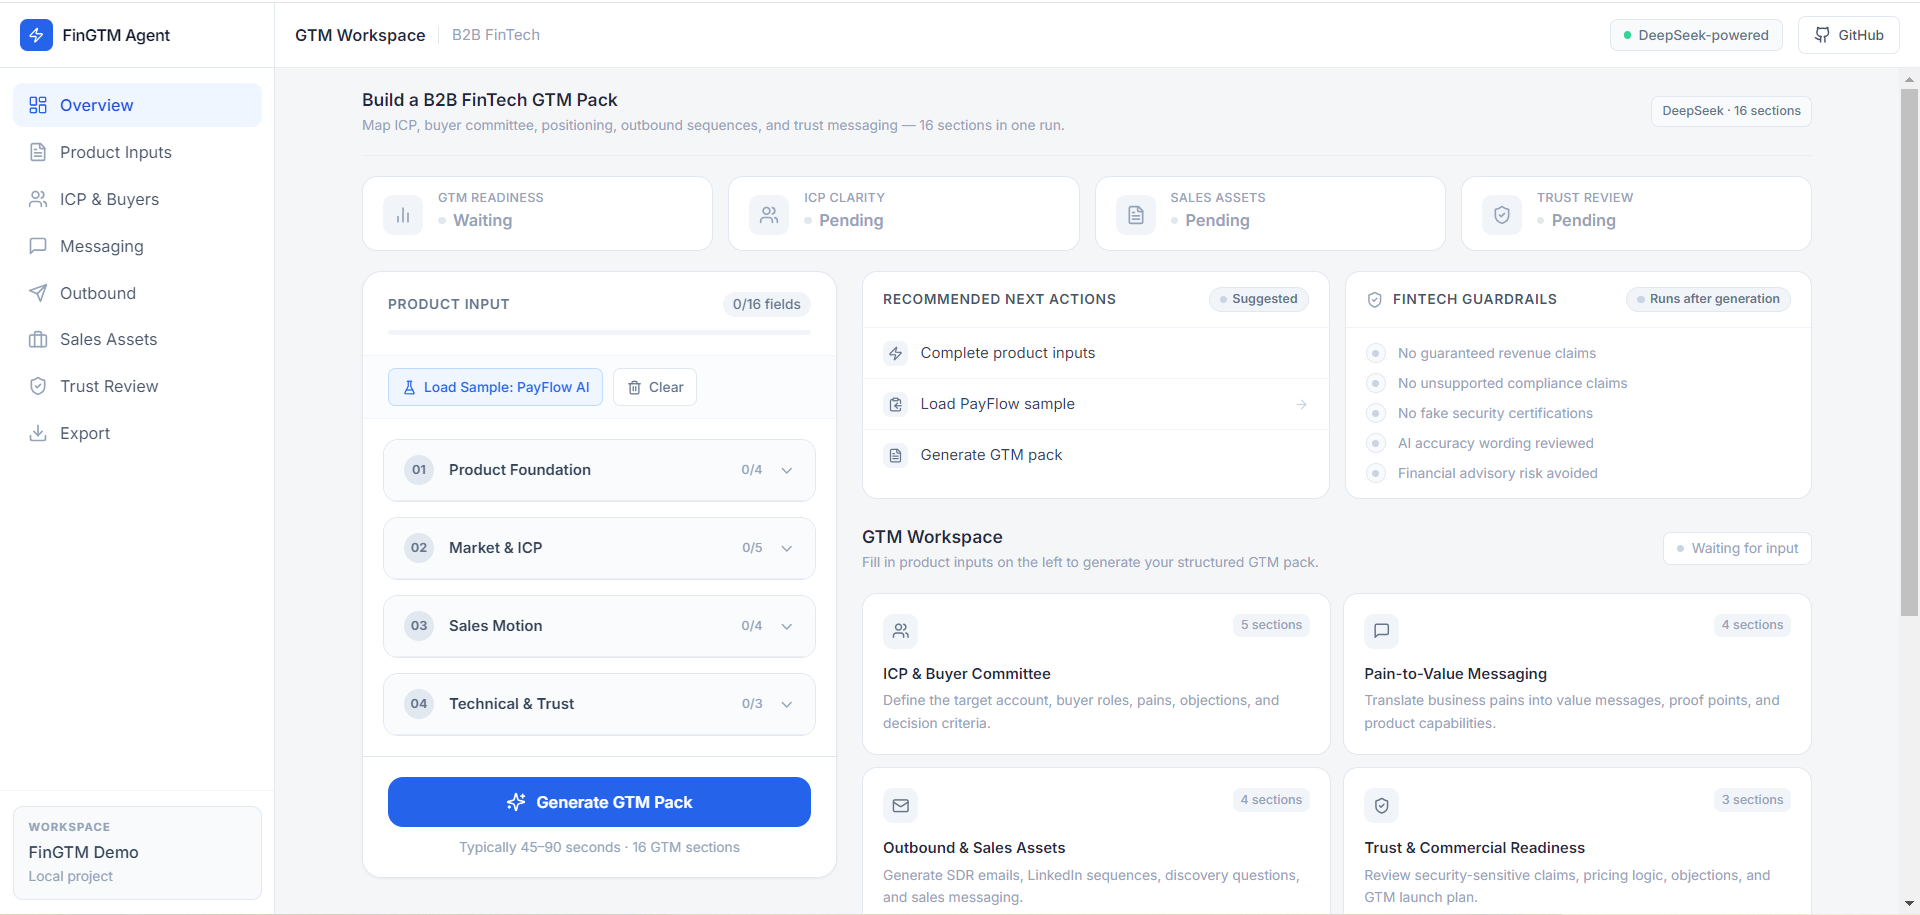Click the AI accuracy wording reviewed indicator
This screenshot has width=1920, height=915.
pyautogui.click(x=1376, y=443)
